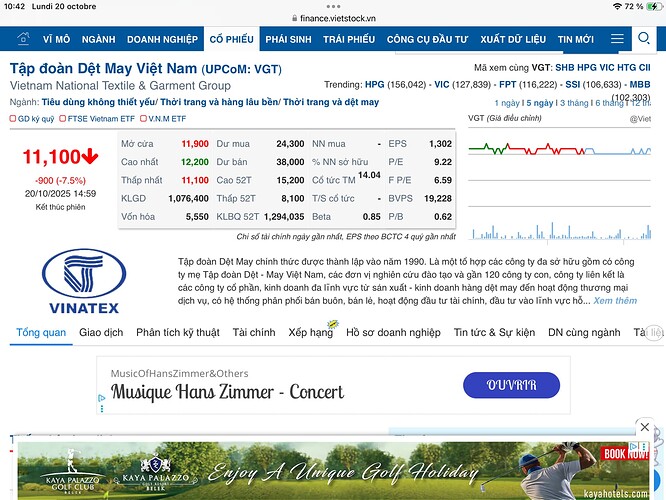Image resolution: width=666 pixels, height=500 pixels.
Task: Expand description with Xem thêm link
Action: [x=615, y=300]
